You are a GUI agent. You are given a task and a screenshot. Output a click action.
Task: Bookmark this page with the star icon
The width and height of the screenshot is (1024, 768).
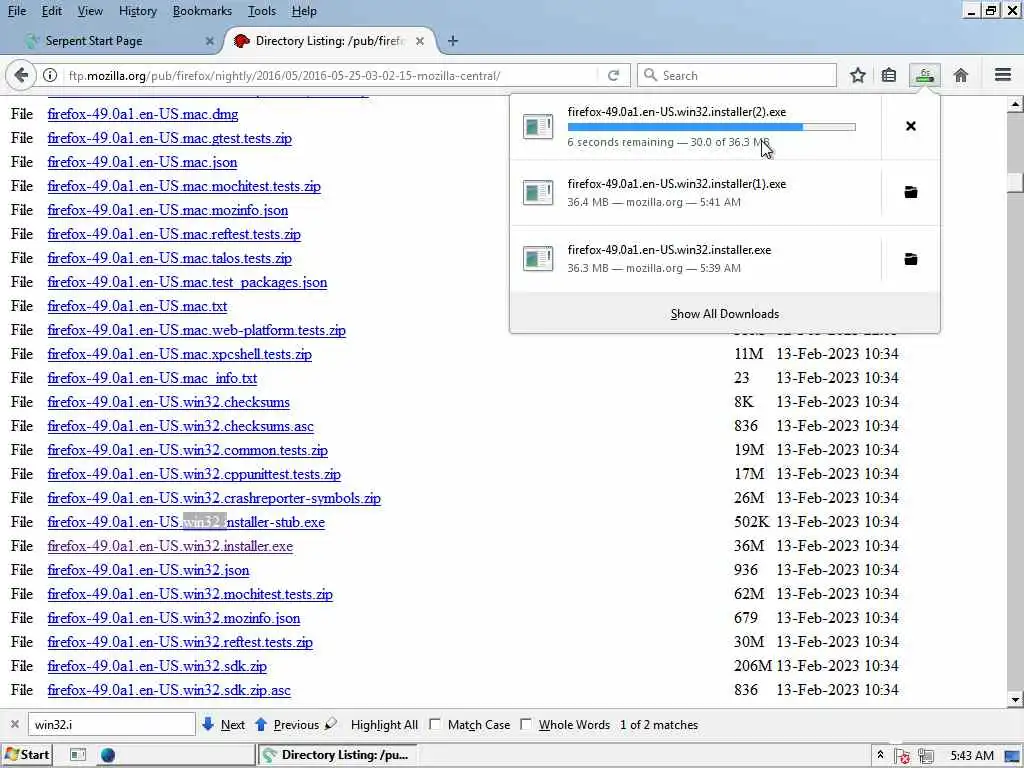click(x=857, y=75)
